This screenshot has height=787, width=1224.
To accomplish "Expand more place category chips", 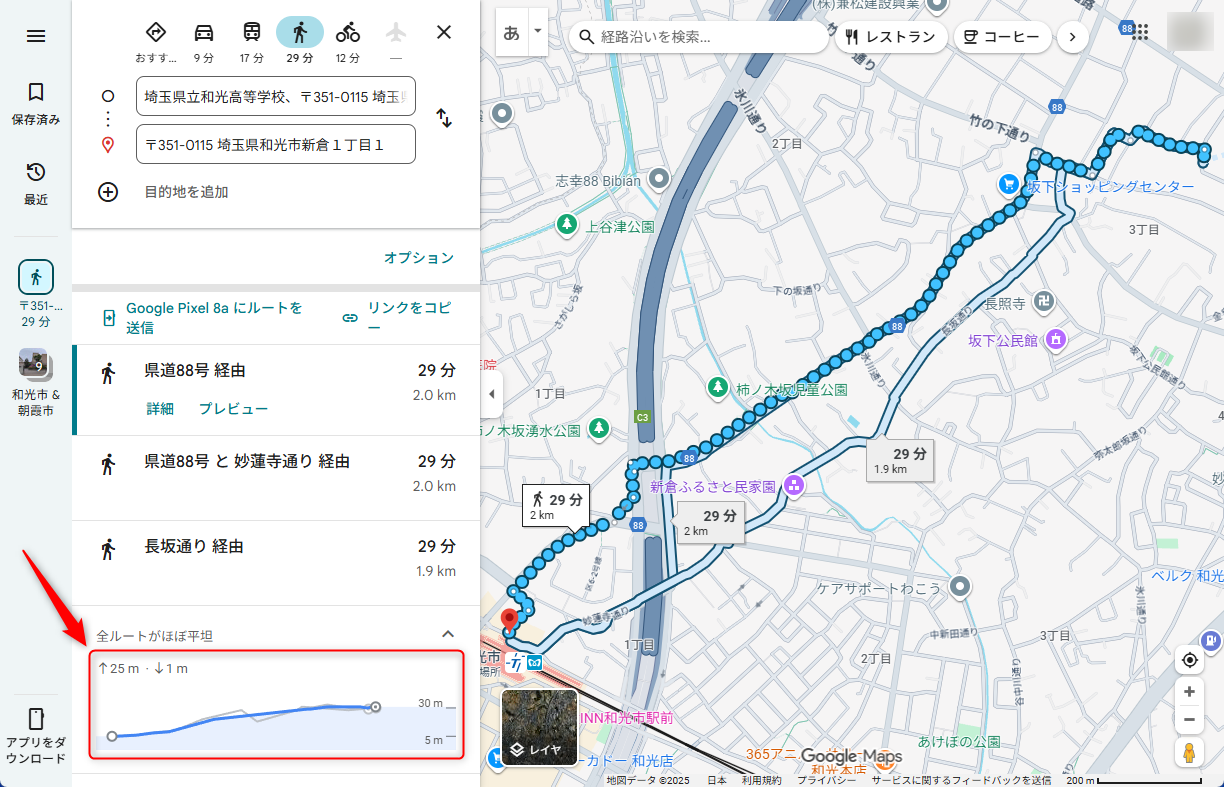I will [1072, 36].
